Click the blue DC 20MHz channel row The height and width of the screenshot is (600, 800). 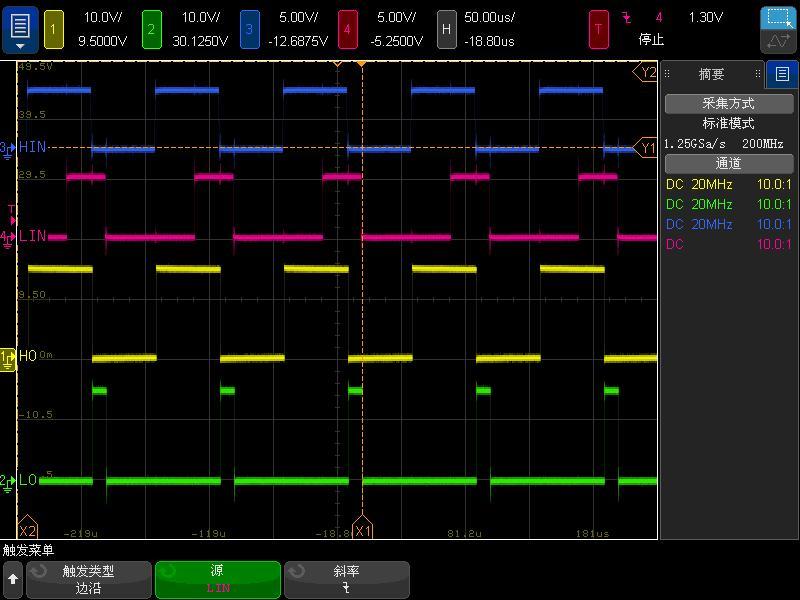click(729, 224)
